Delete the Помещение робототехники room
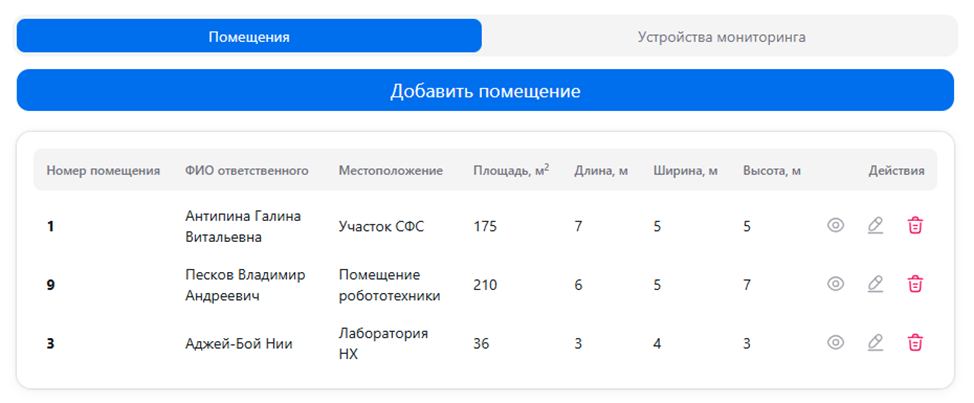Viewport: 974px width, 403px height. [914, 284]
